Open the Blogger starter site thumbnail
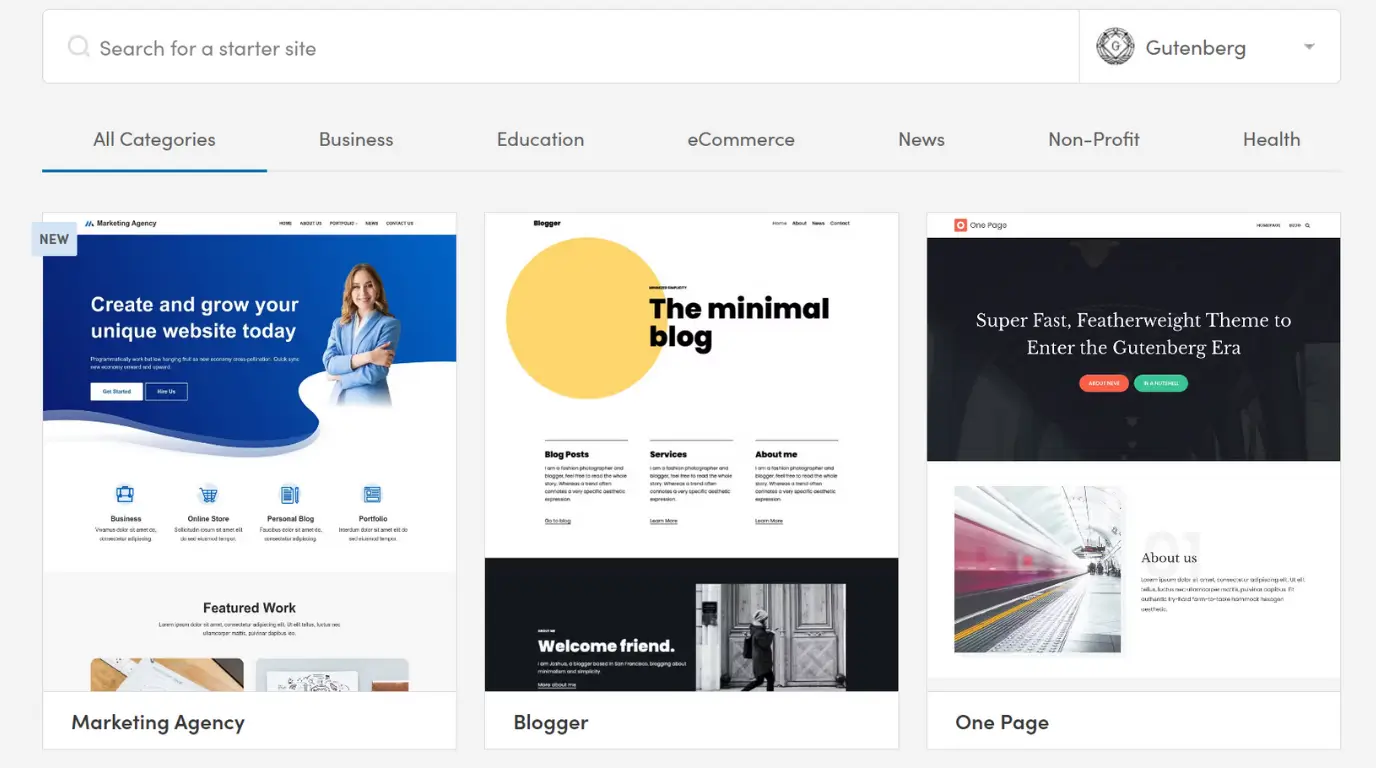 [691, 450]
